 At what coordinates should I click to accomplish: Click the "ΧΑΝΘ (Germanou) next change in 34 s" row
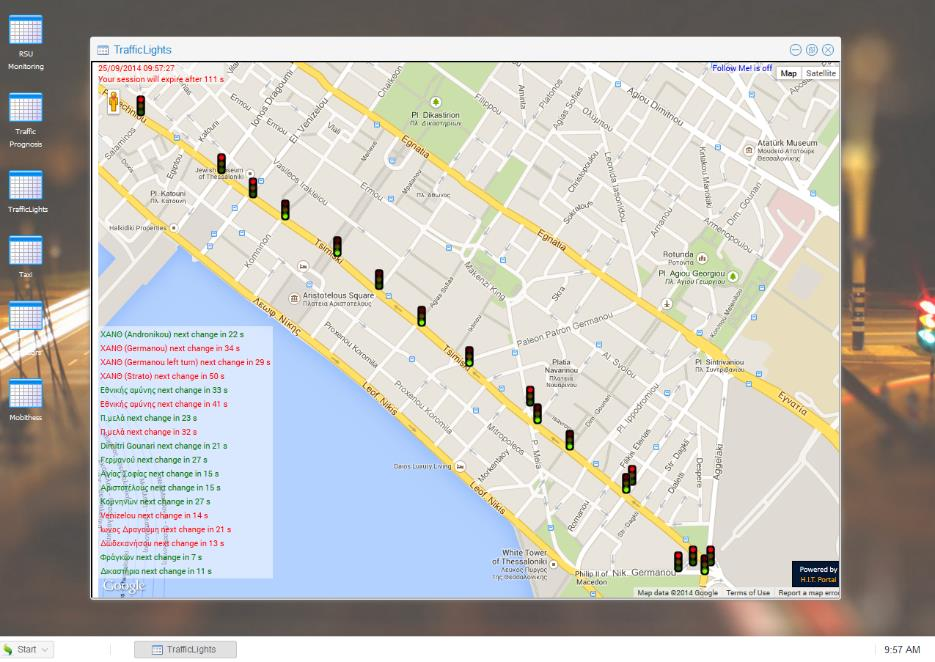(x=170, y=348)
